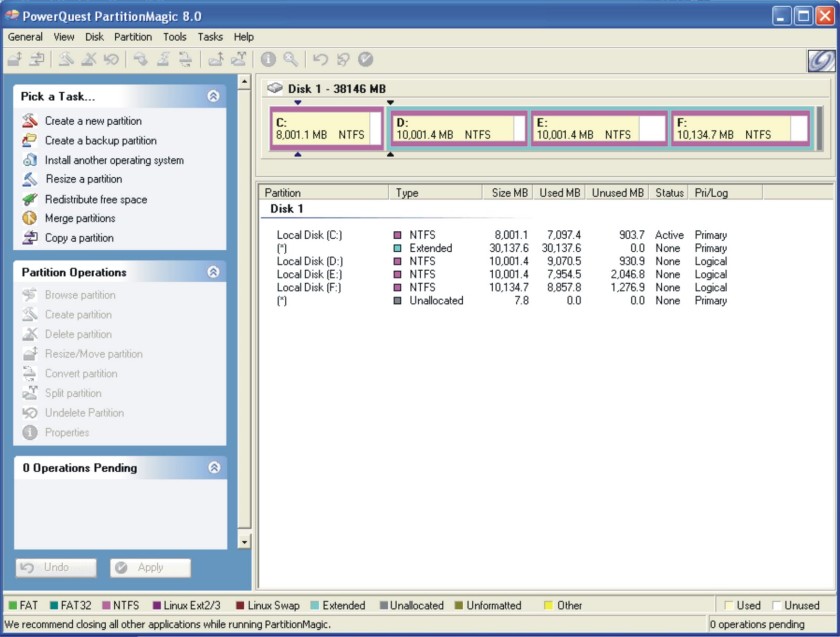The image size is (840, 637).
Task: Click the Disk 1 drive icon
Action: (x=275, y=88)
